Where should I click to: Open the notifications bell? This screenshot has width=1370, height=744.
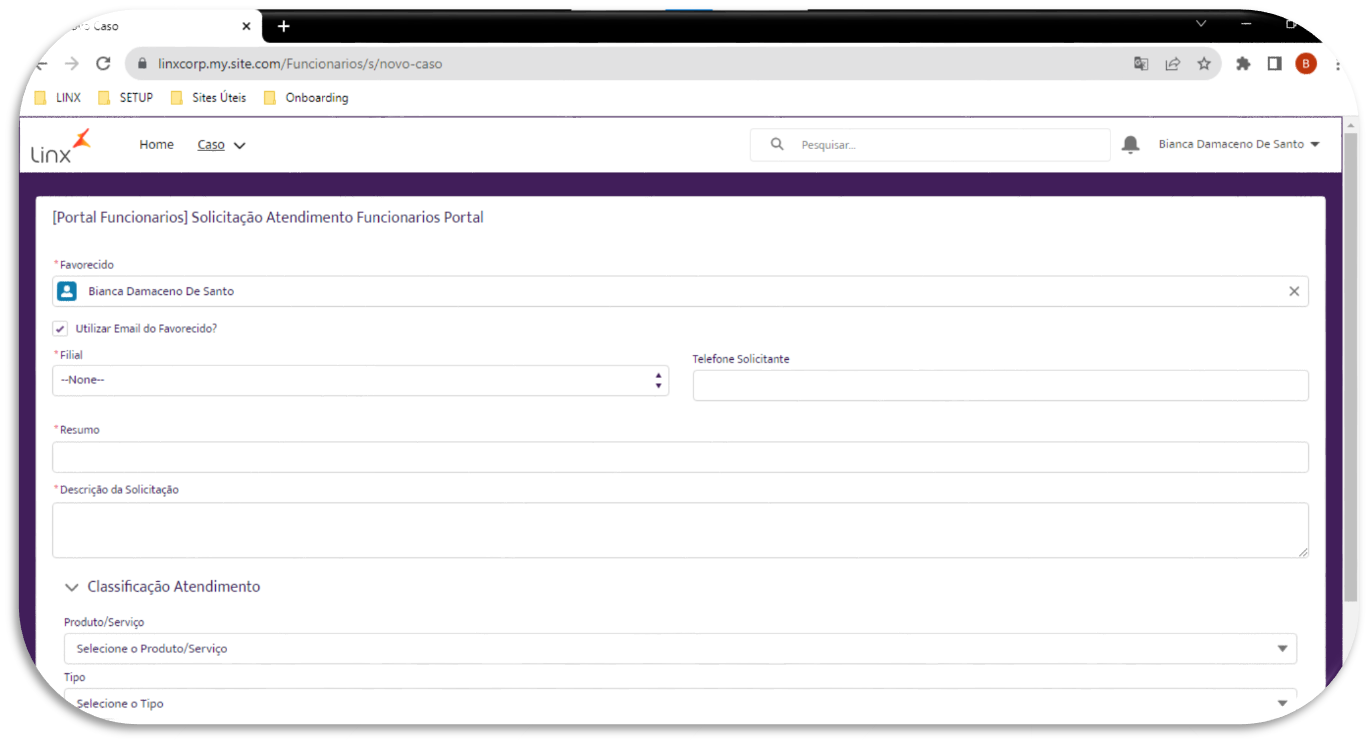pos(1130,145)
